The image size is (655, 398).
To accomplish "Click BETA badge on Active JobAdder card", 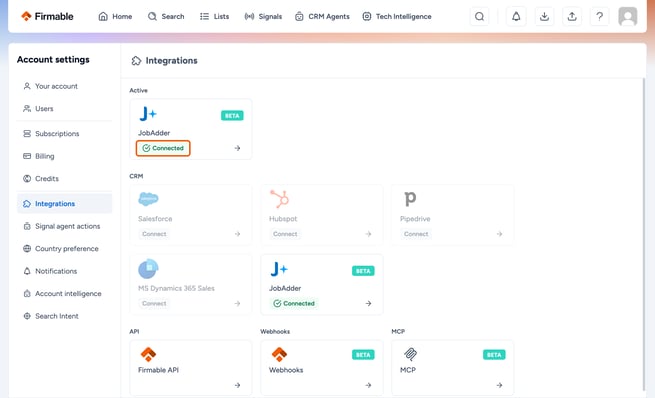I will click(x=232, y=116).
